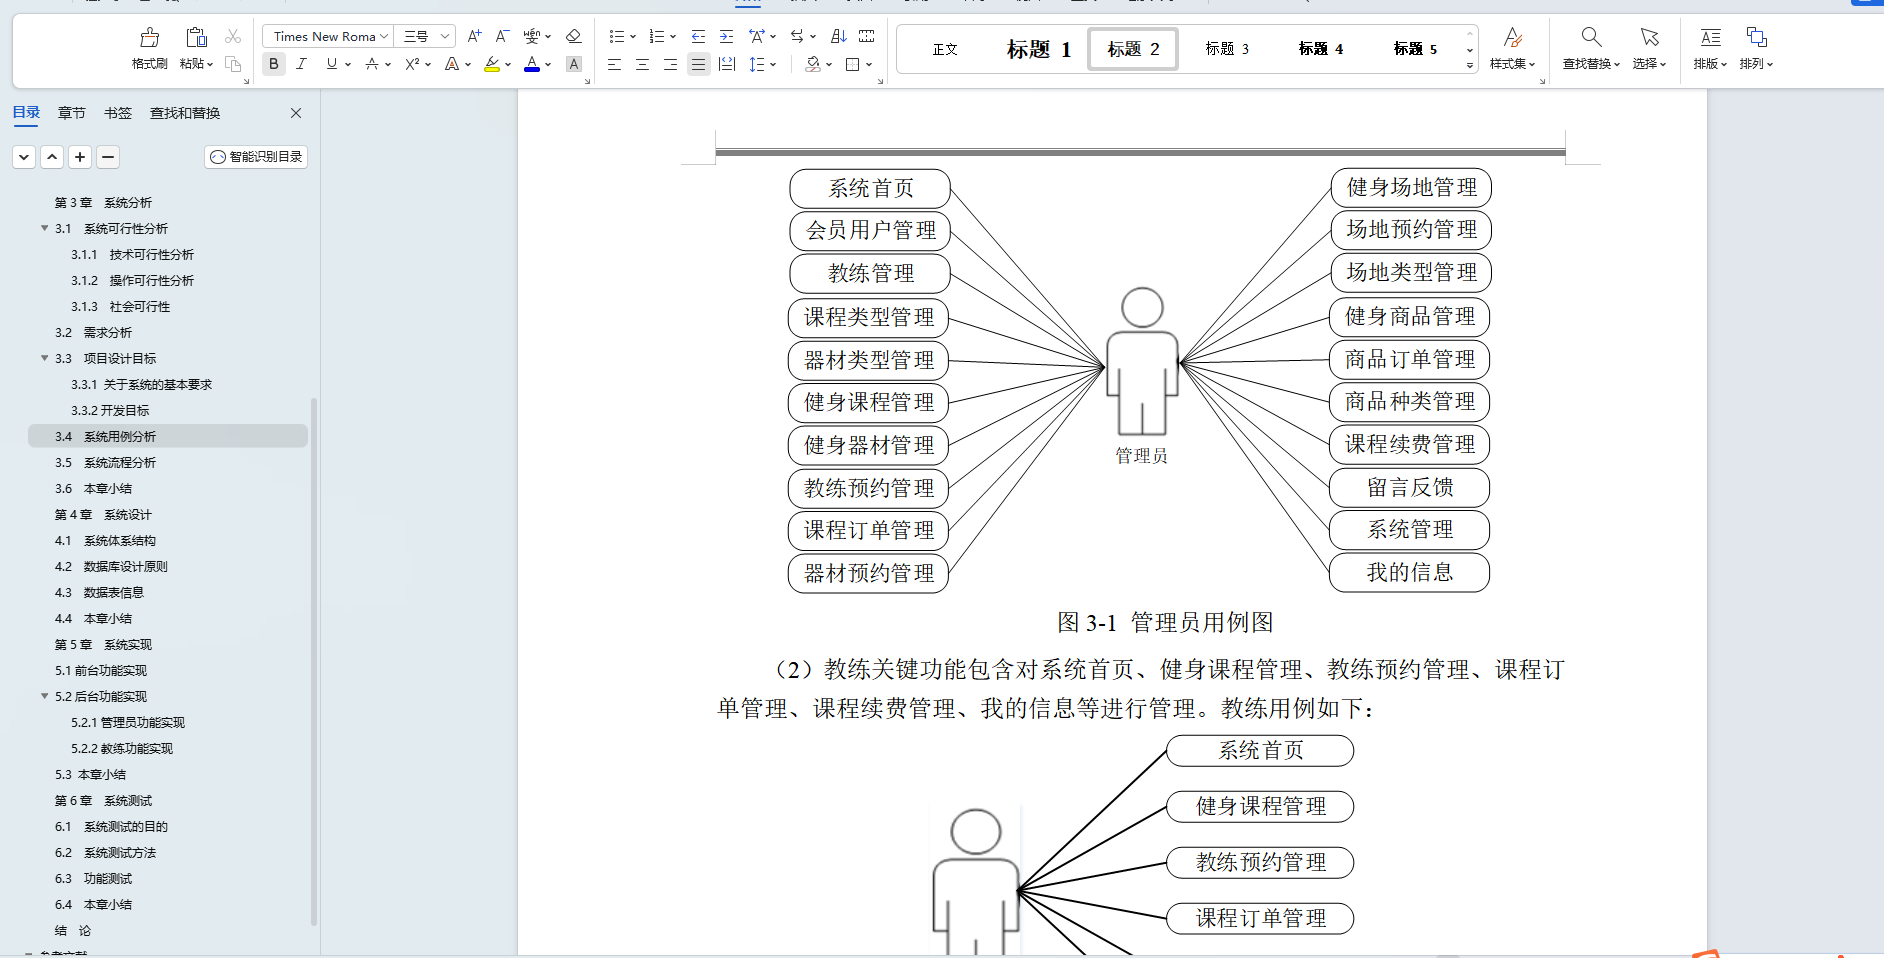Click the bulleted list icon
The width and height of the screenshot is (1884, 958).
pos(617,36)
